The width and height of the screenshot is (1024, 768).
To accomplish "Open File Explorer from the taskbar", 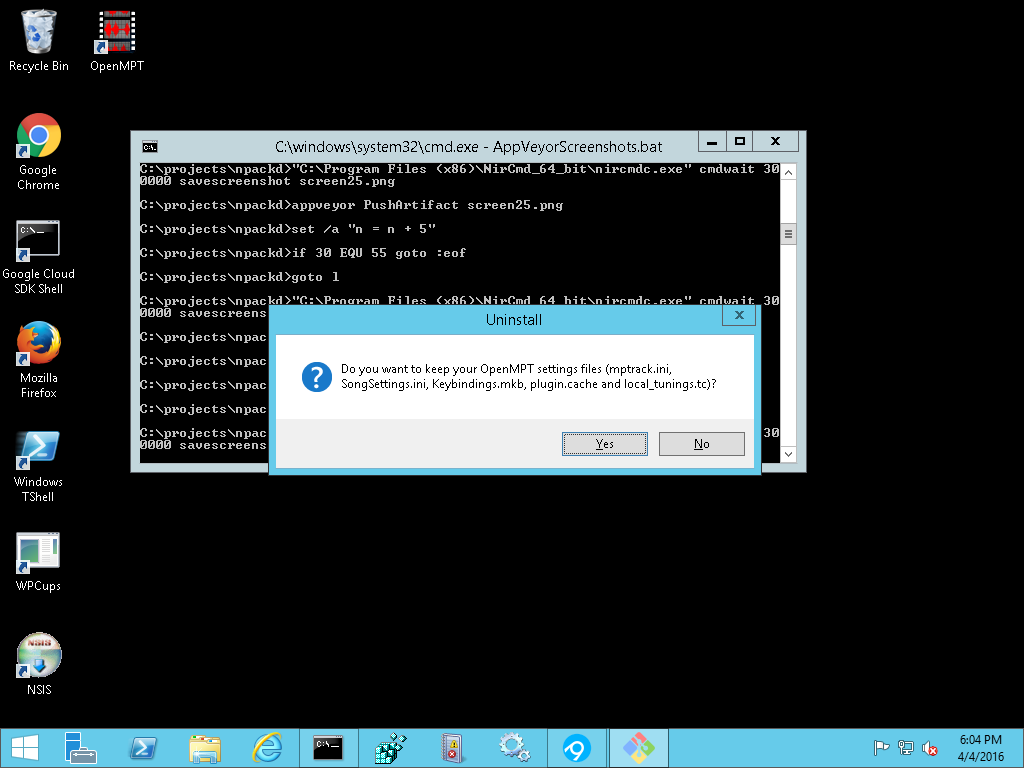I will pyautogui.click(x=205, y=748).
